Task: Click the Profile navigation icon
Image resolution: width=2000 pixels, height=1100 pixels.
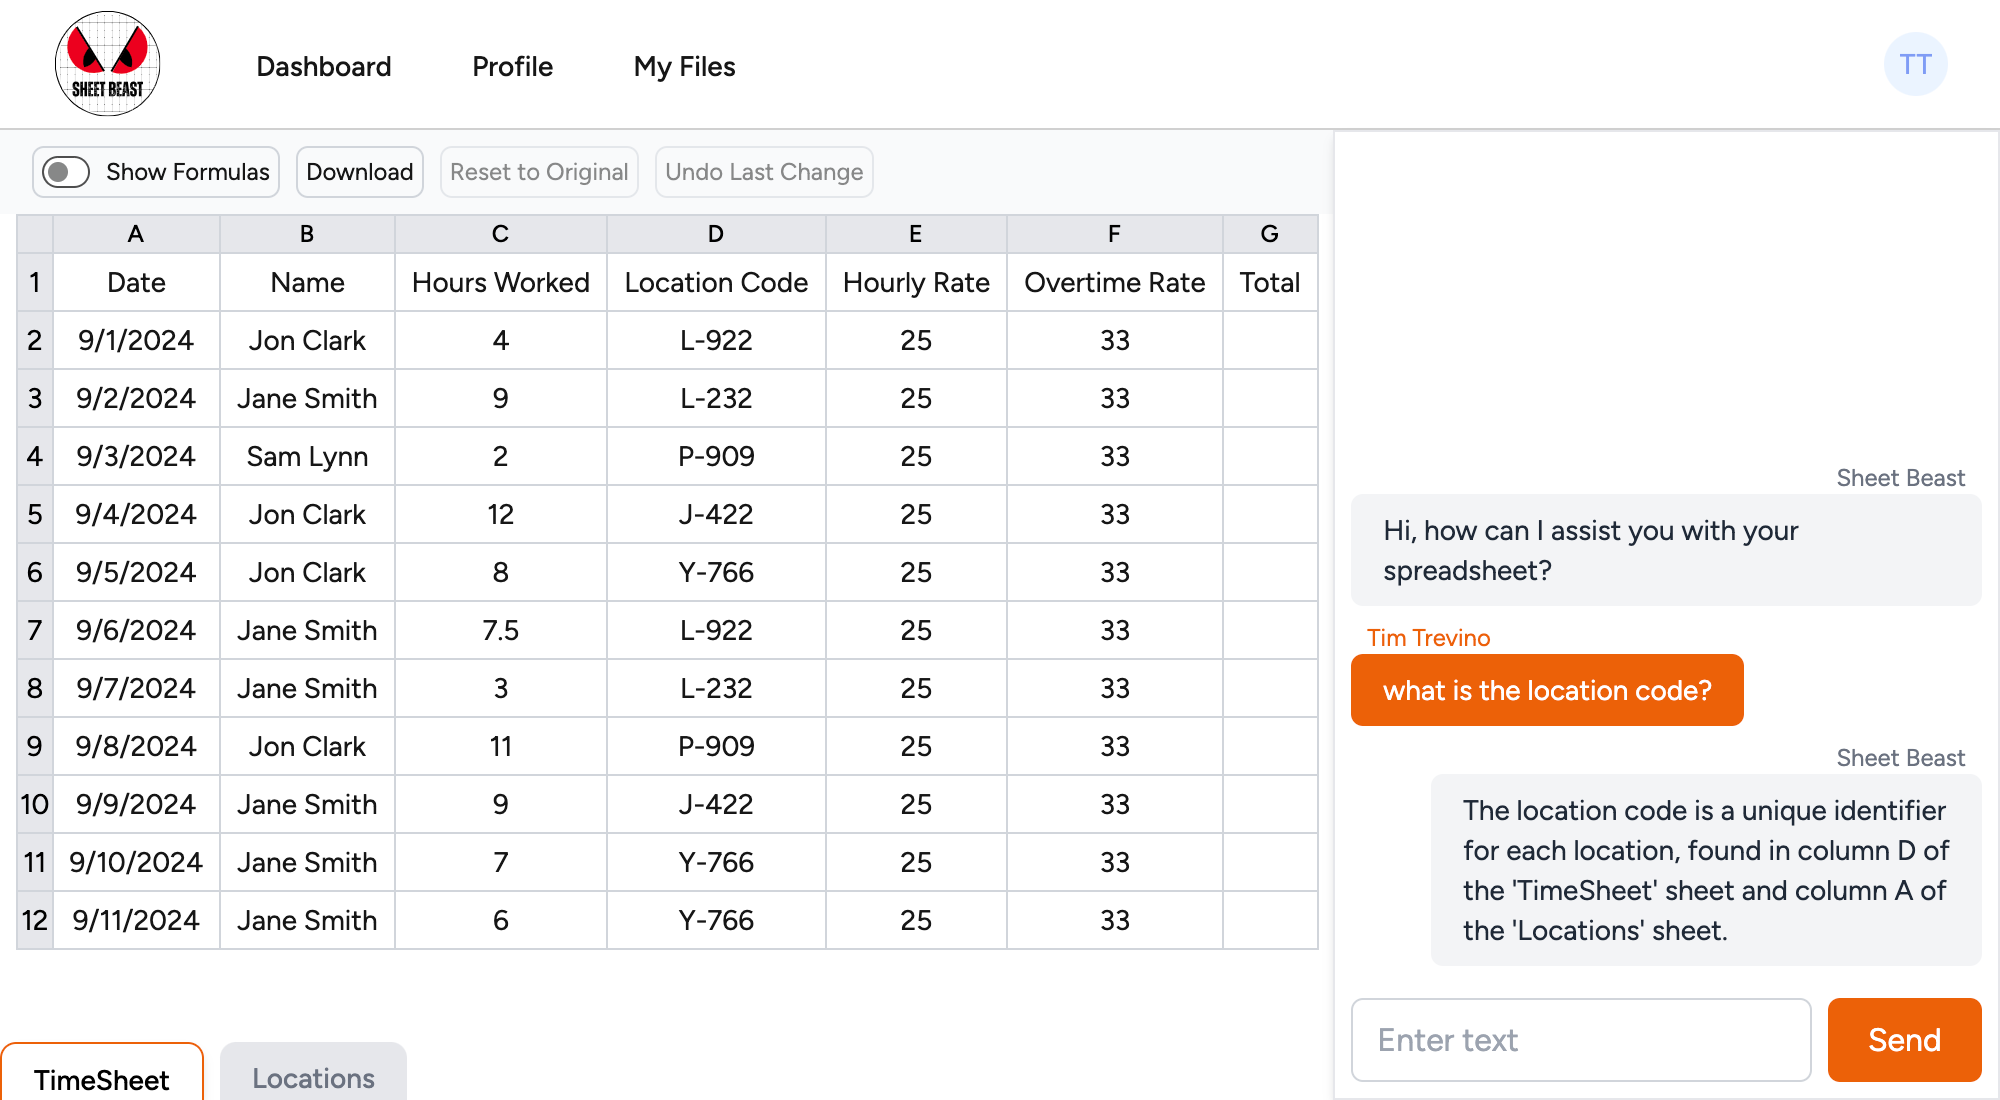Action: [x=512, y=65]
